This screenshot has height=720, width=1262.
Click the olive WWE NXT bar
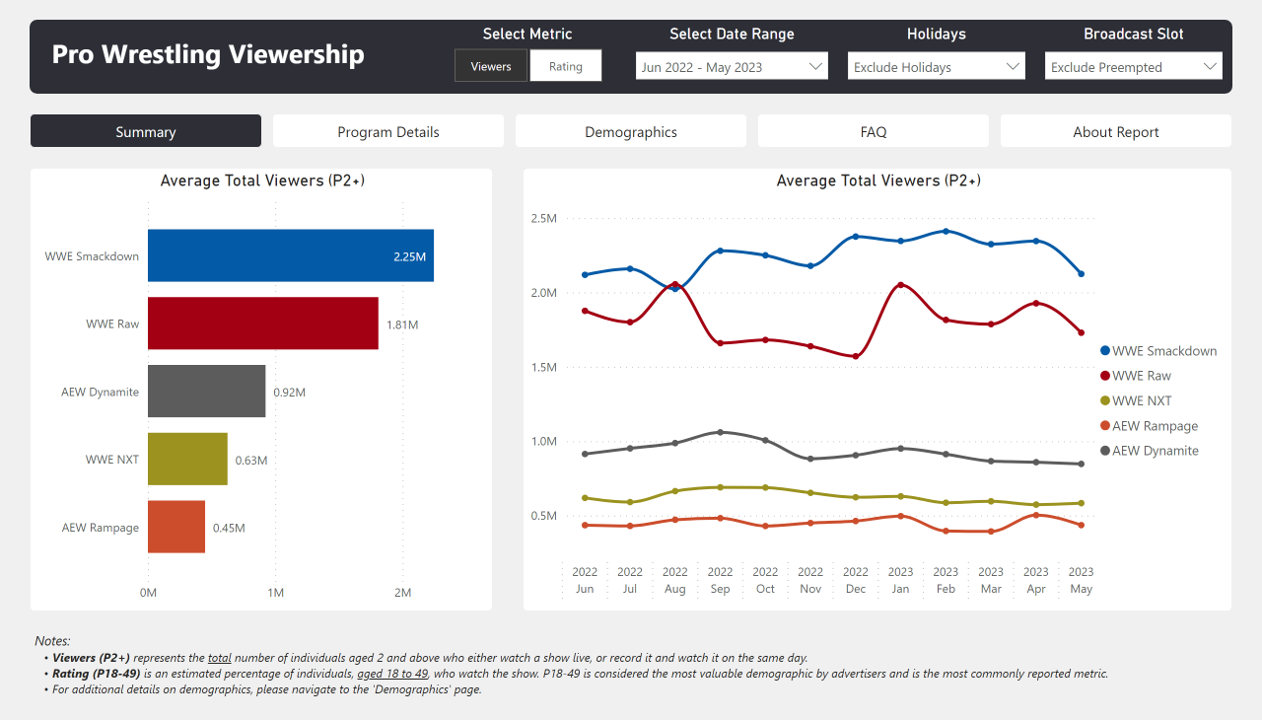click(x=187, y=459)
